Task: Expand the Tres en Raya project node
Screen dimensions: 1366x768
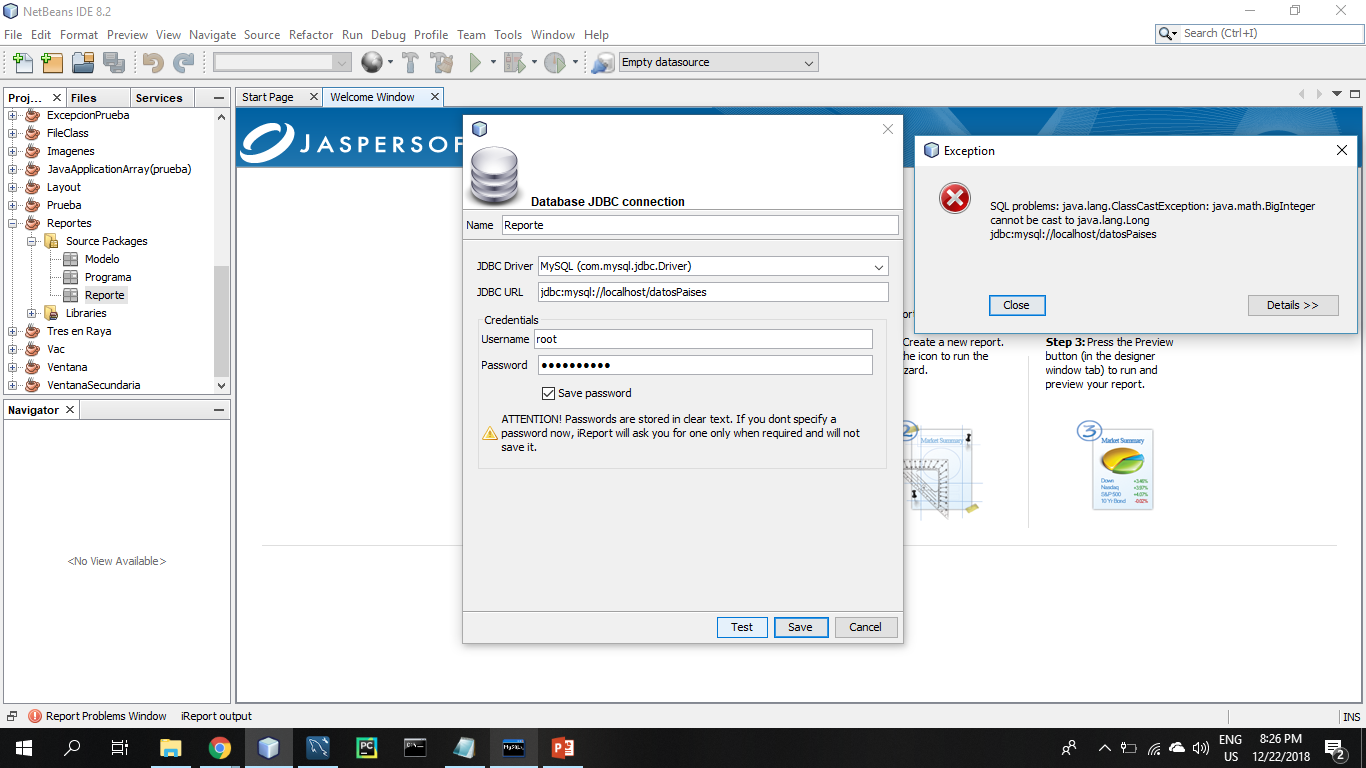Action: tap(13, 331)
